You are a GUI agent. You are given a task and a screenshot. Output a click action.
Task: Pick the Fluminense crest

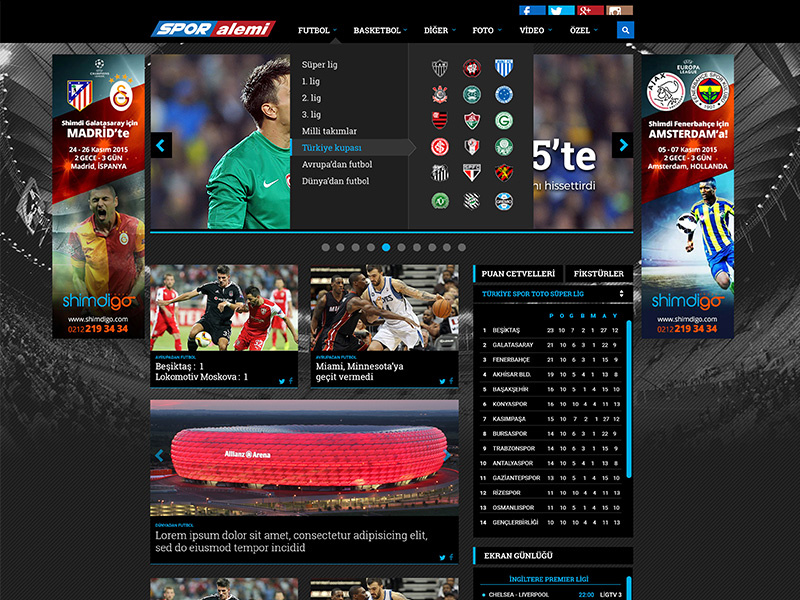(472, 121)
